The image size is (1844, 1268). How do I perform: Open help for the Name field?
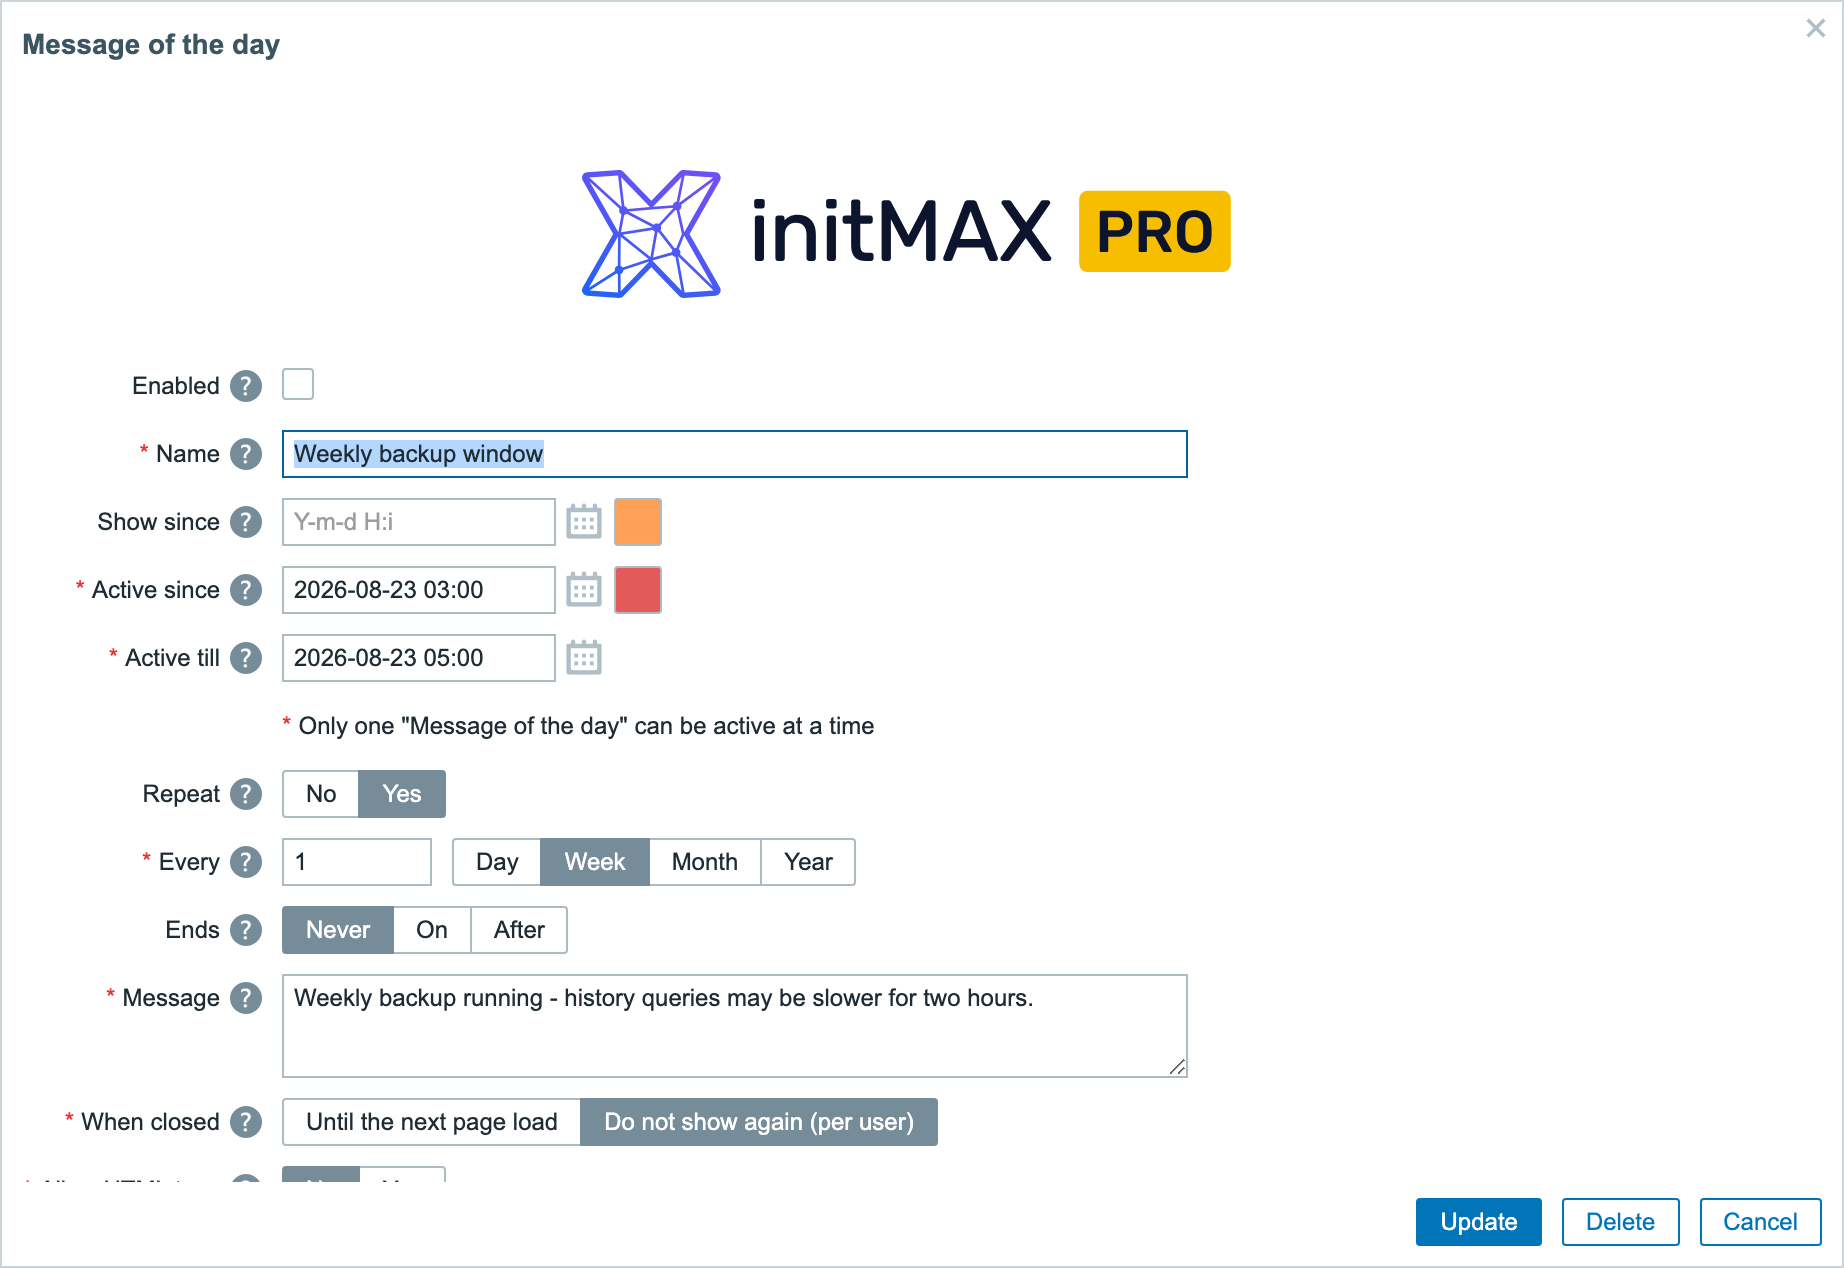(246, 454)
